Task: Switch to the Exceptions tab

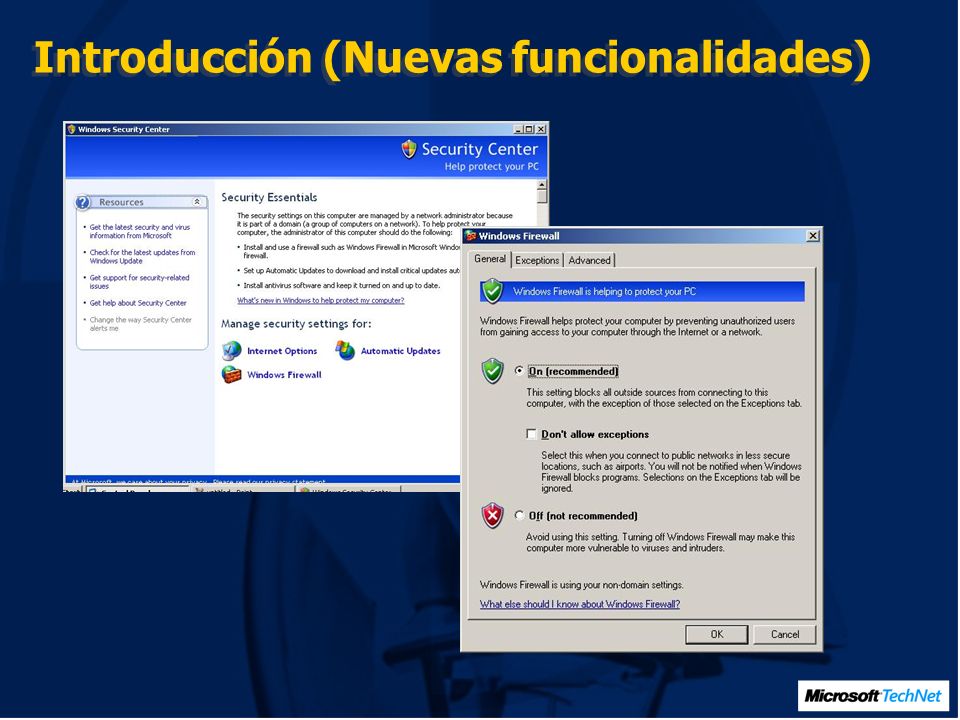Action: click(x=537, y=260)
